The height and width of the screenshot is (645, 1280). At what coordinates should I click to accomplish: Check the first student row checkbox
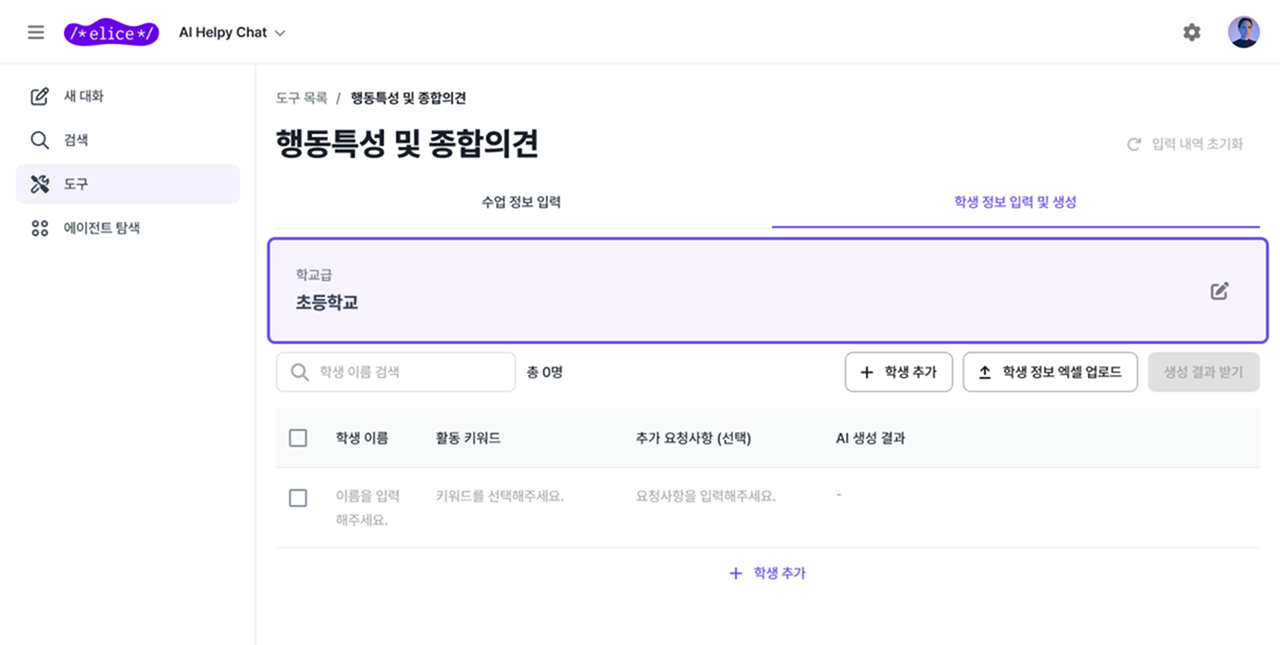(297, 498)
